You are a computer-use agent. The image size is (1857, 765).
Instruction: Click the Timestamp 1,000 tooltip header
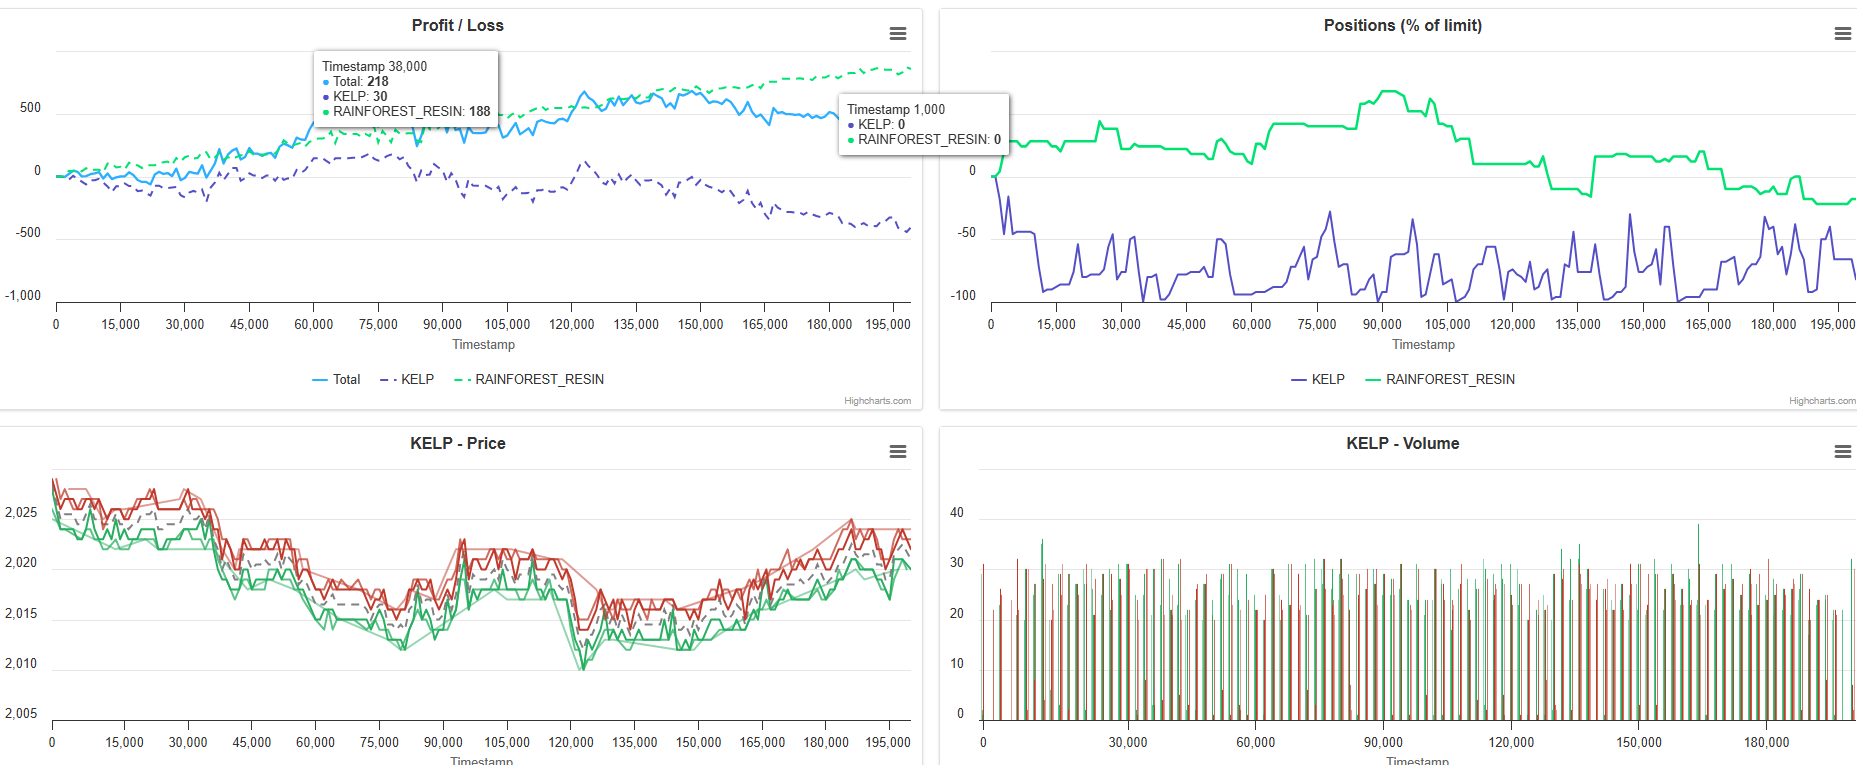click(896, 110)
